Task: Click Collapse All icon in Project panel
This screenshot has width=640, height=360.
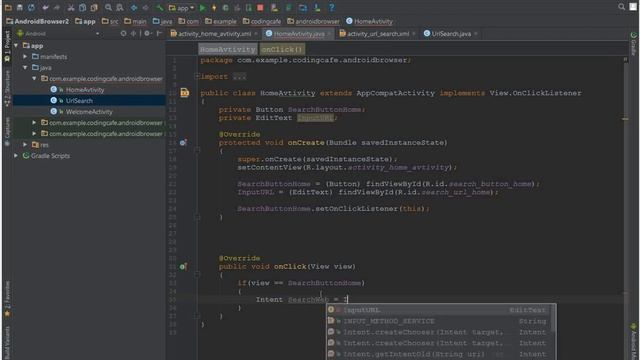Action: [133, 33]
